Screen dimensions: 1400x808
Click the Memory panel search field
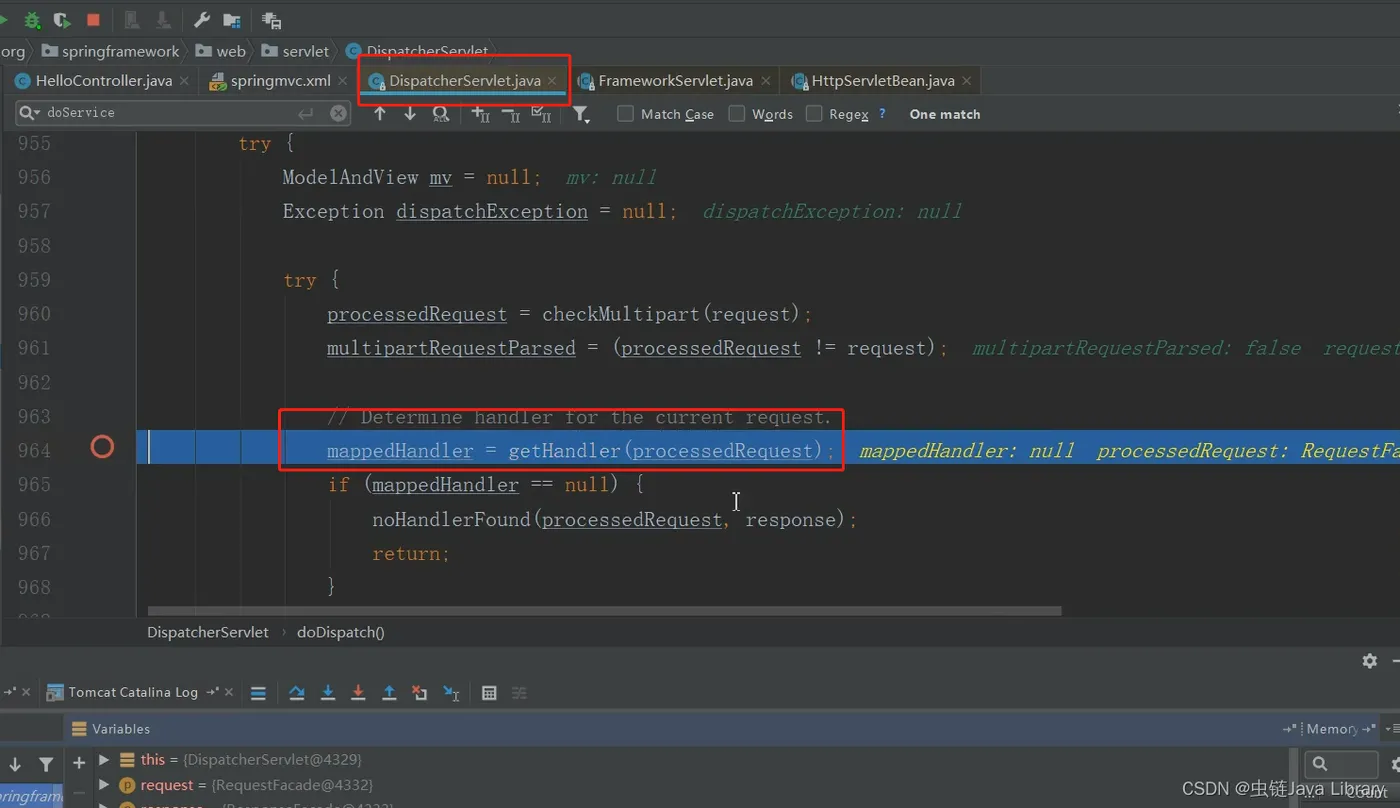(x=1340, y=763)
